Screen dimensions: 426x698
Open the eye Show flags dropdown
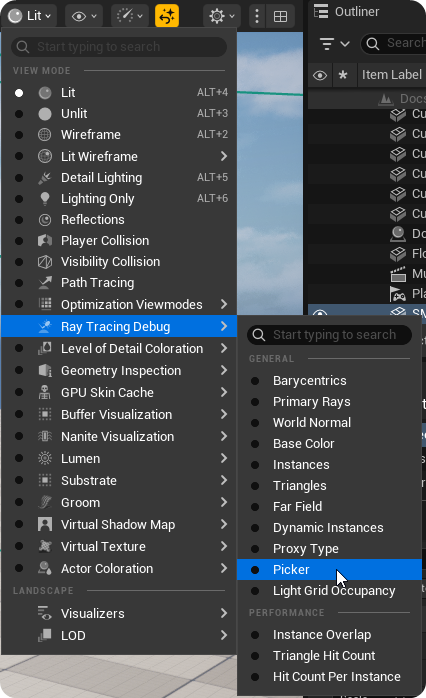(84, 16)
